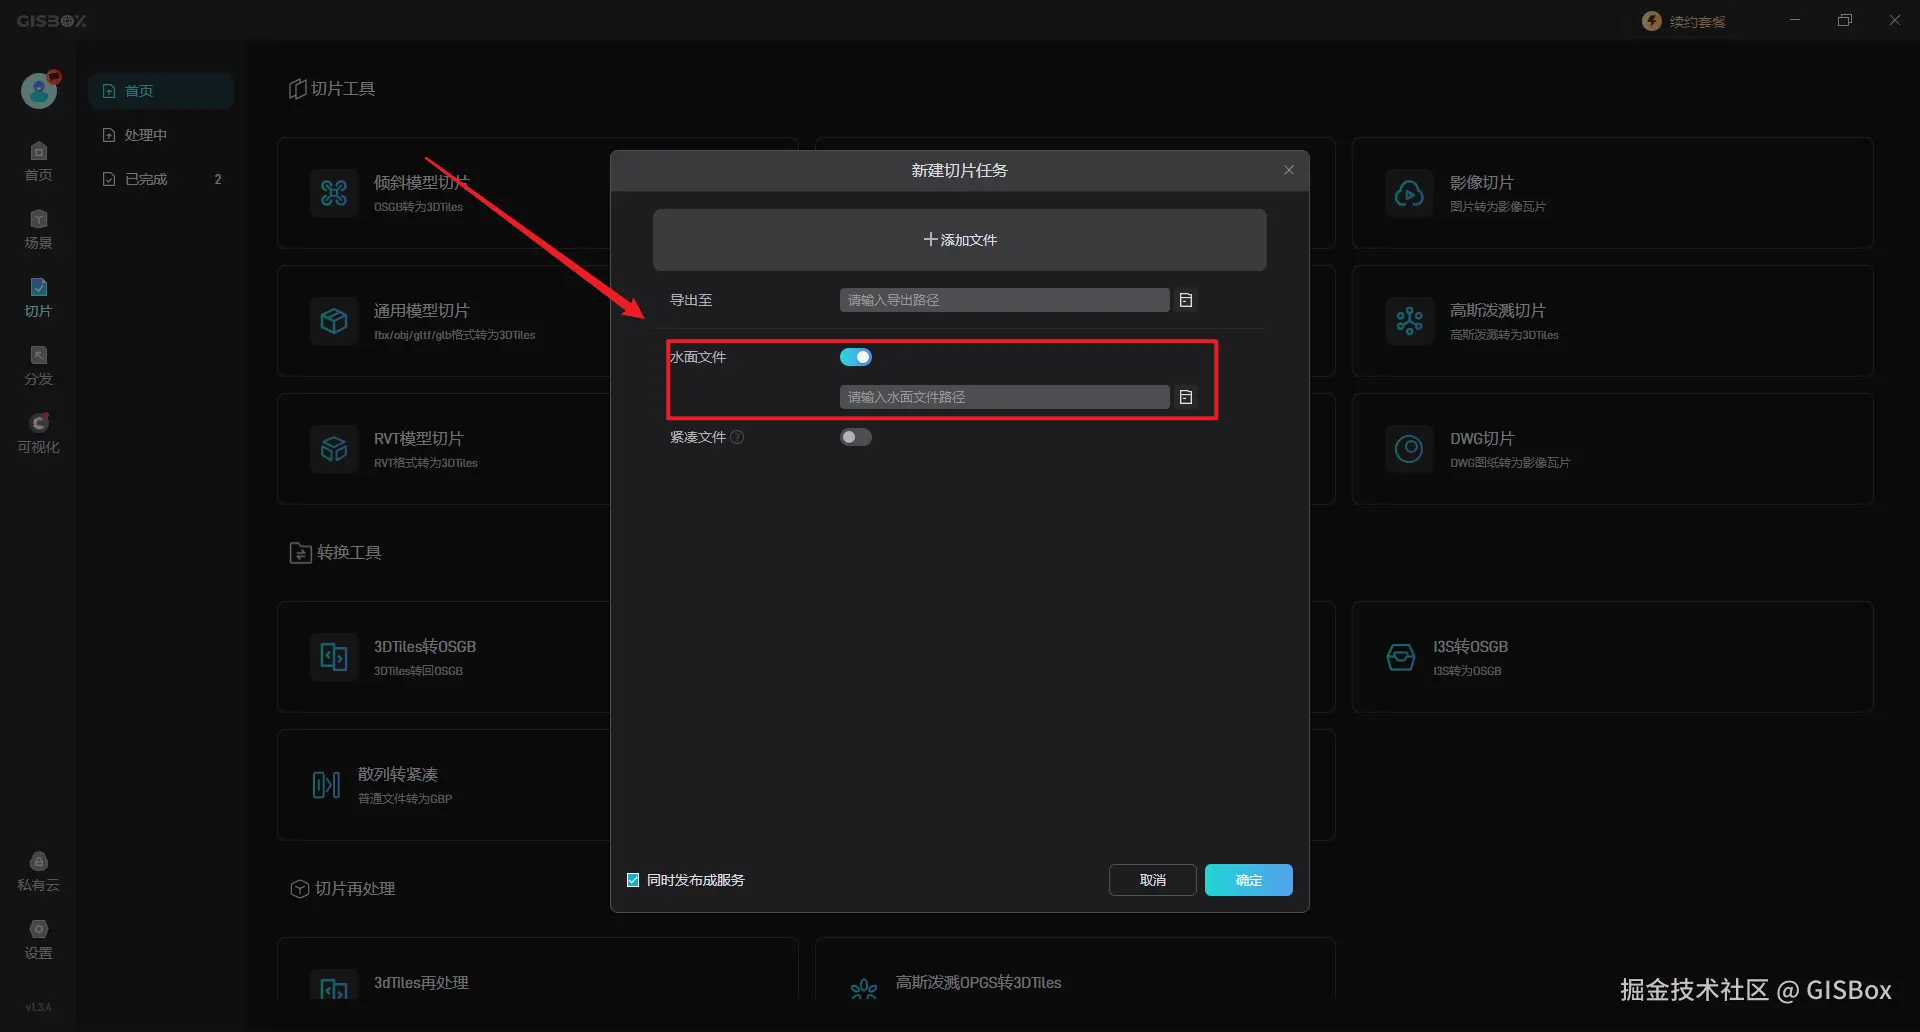
Task: Confirm with the 确定 button
Action: click(x=1249, y=880)
